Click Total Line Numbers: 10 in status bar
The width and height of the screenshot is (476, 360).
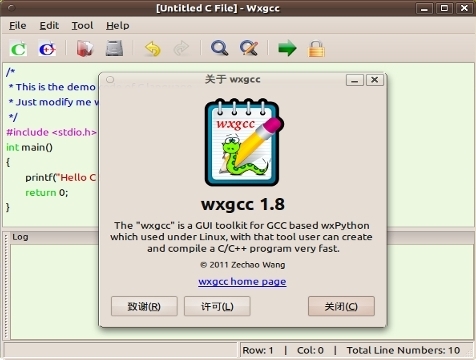point(403,350)
